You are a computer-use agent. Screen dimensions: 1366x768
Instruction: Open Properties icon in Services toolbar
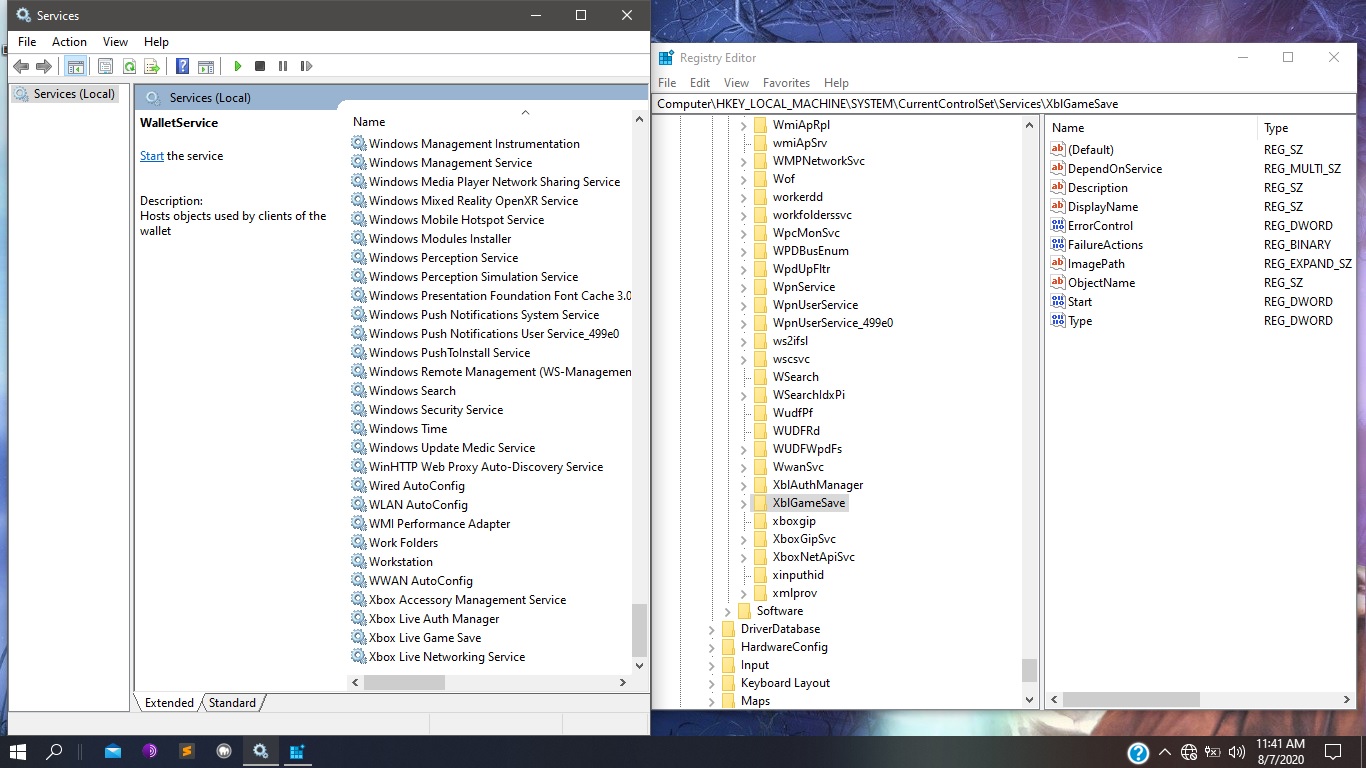105,66
